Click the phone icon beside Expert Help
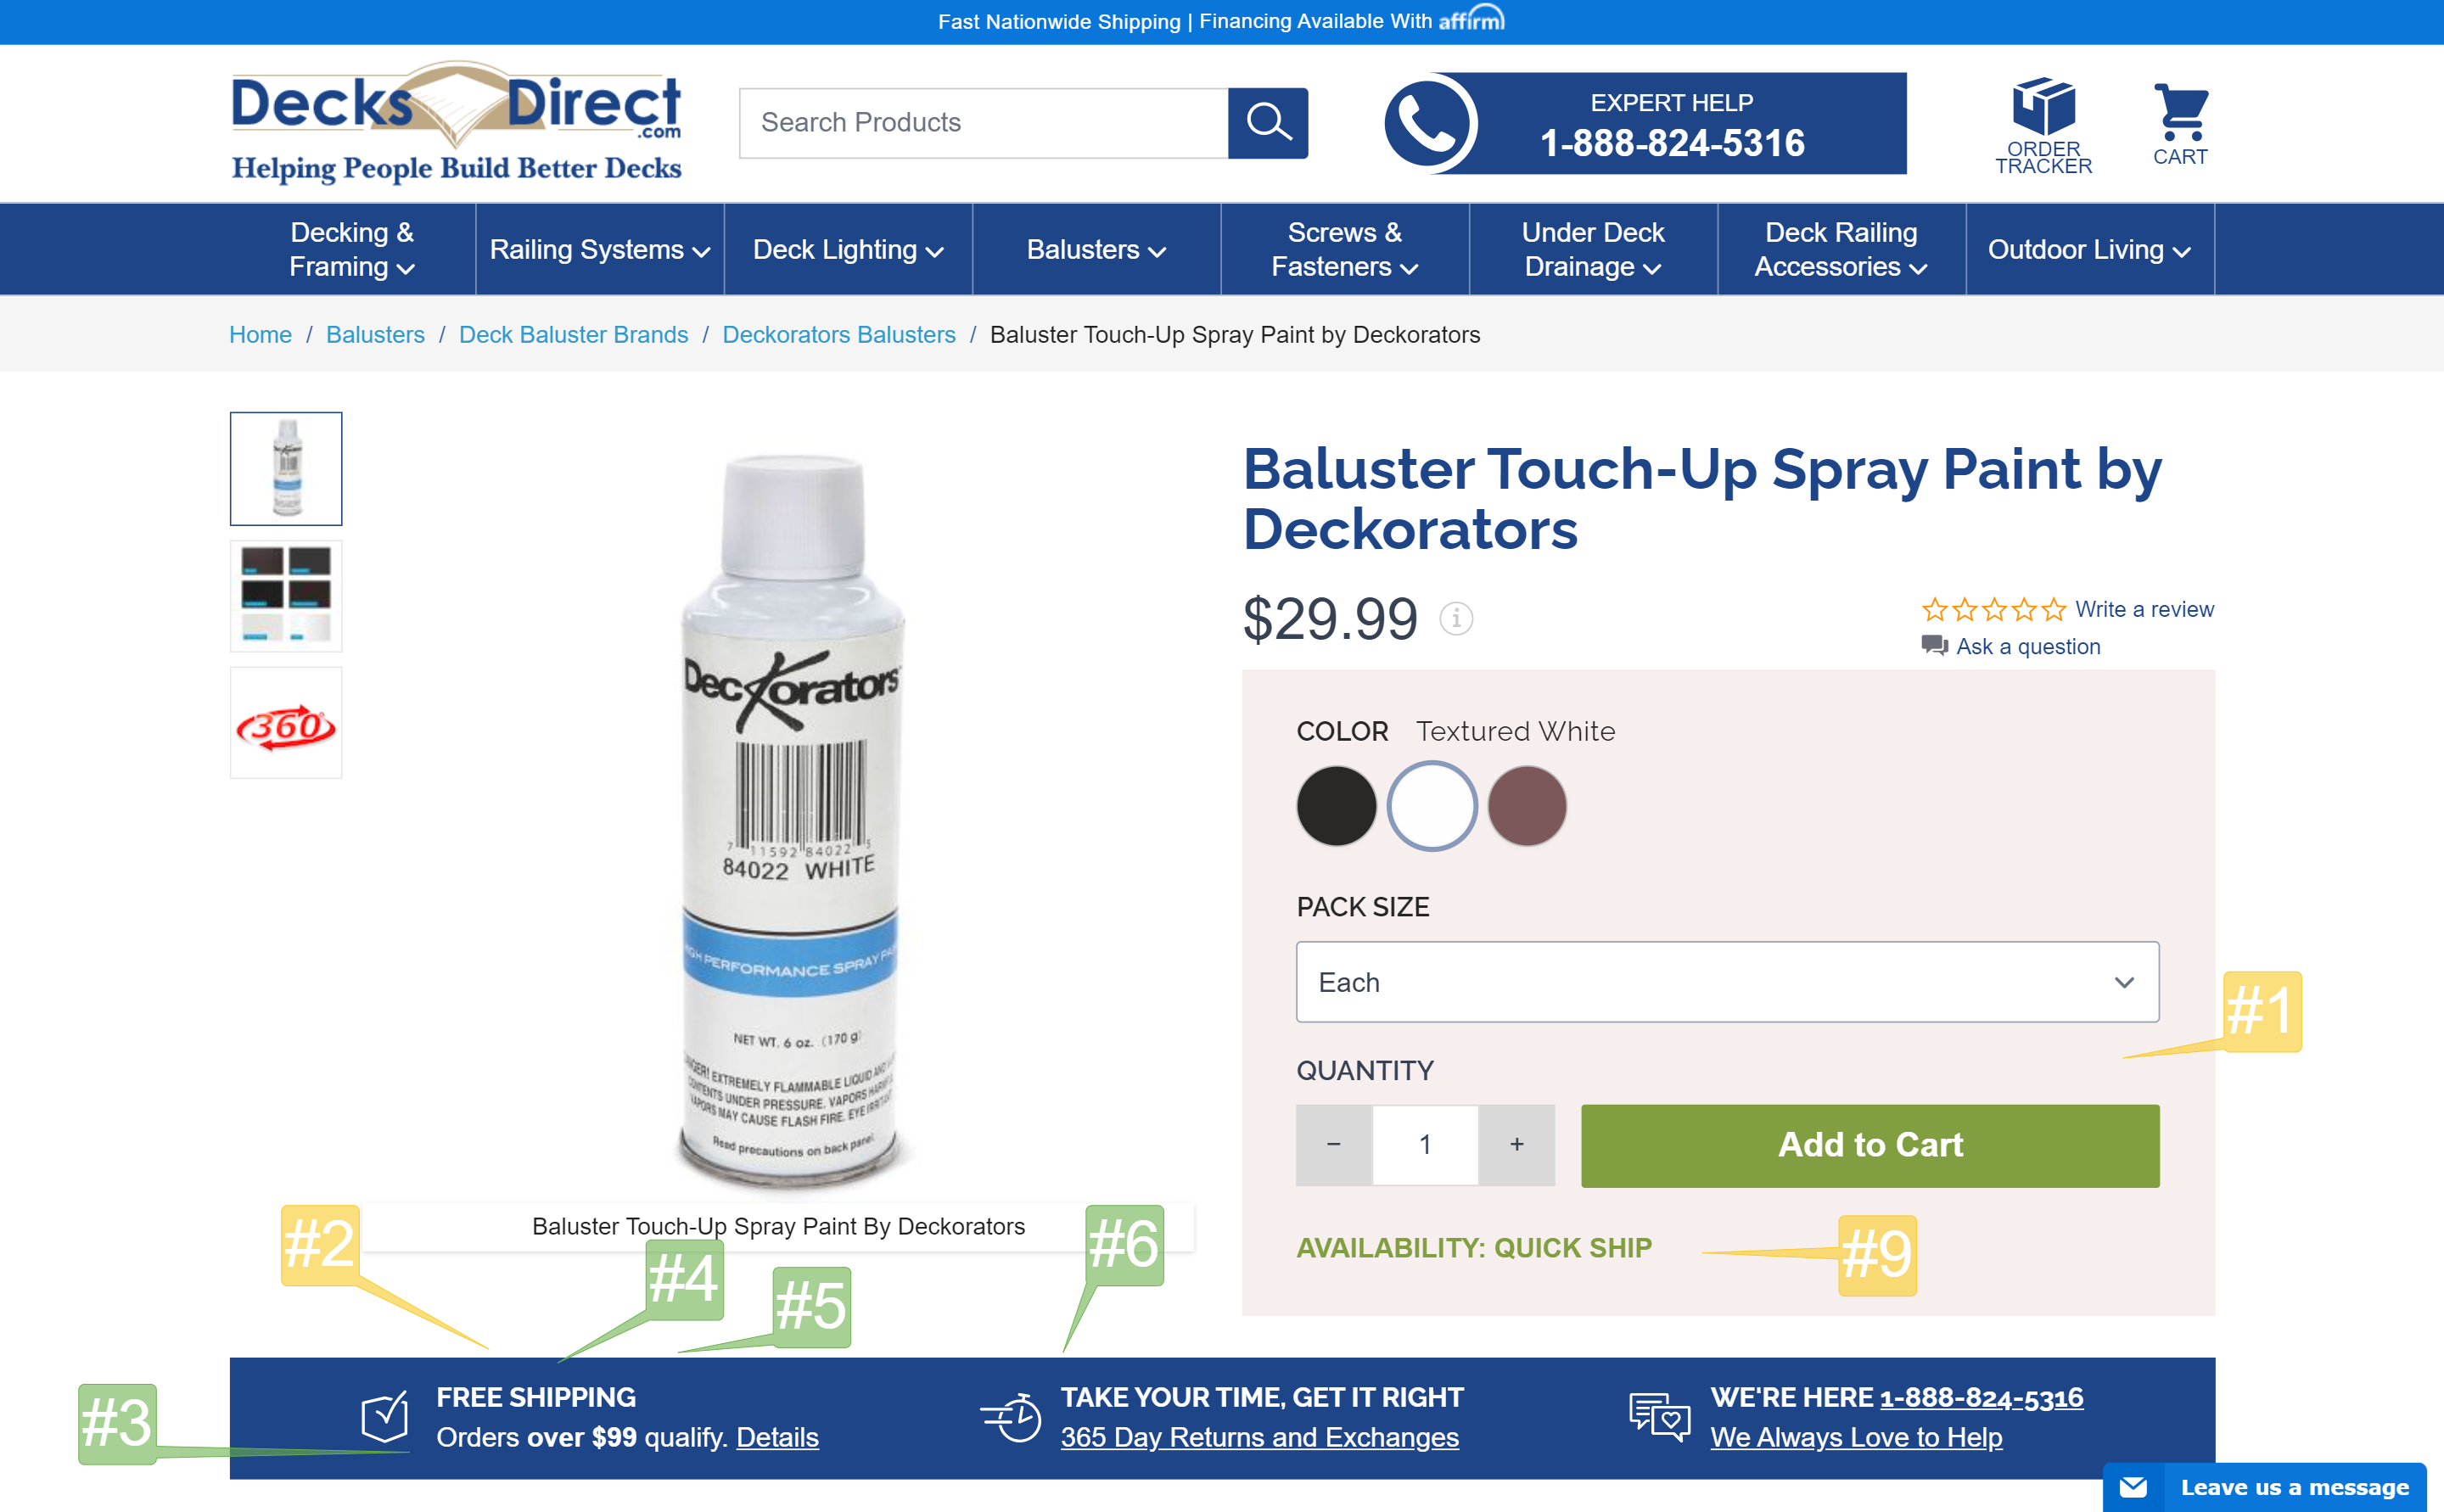The height and width of the screenshot is (1512, 2444). point(1429,123)
